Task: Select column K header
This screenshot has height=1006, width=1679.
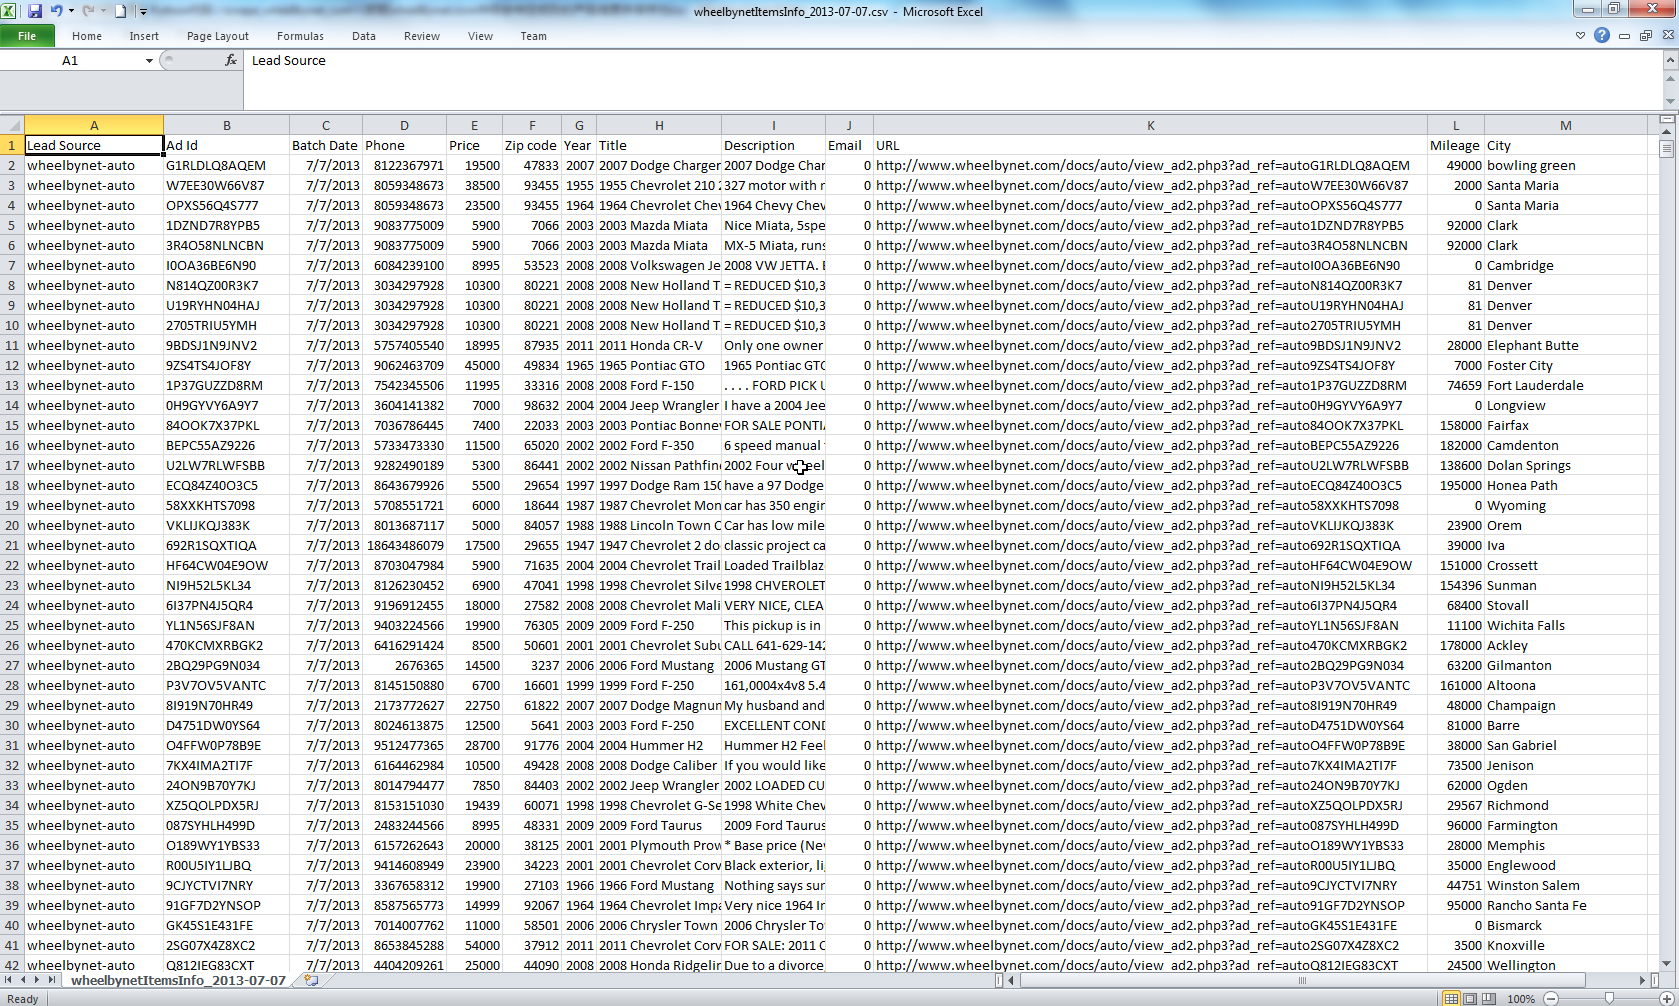Action: (1150, 125)
